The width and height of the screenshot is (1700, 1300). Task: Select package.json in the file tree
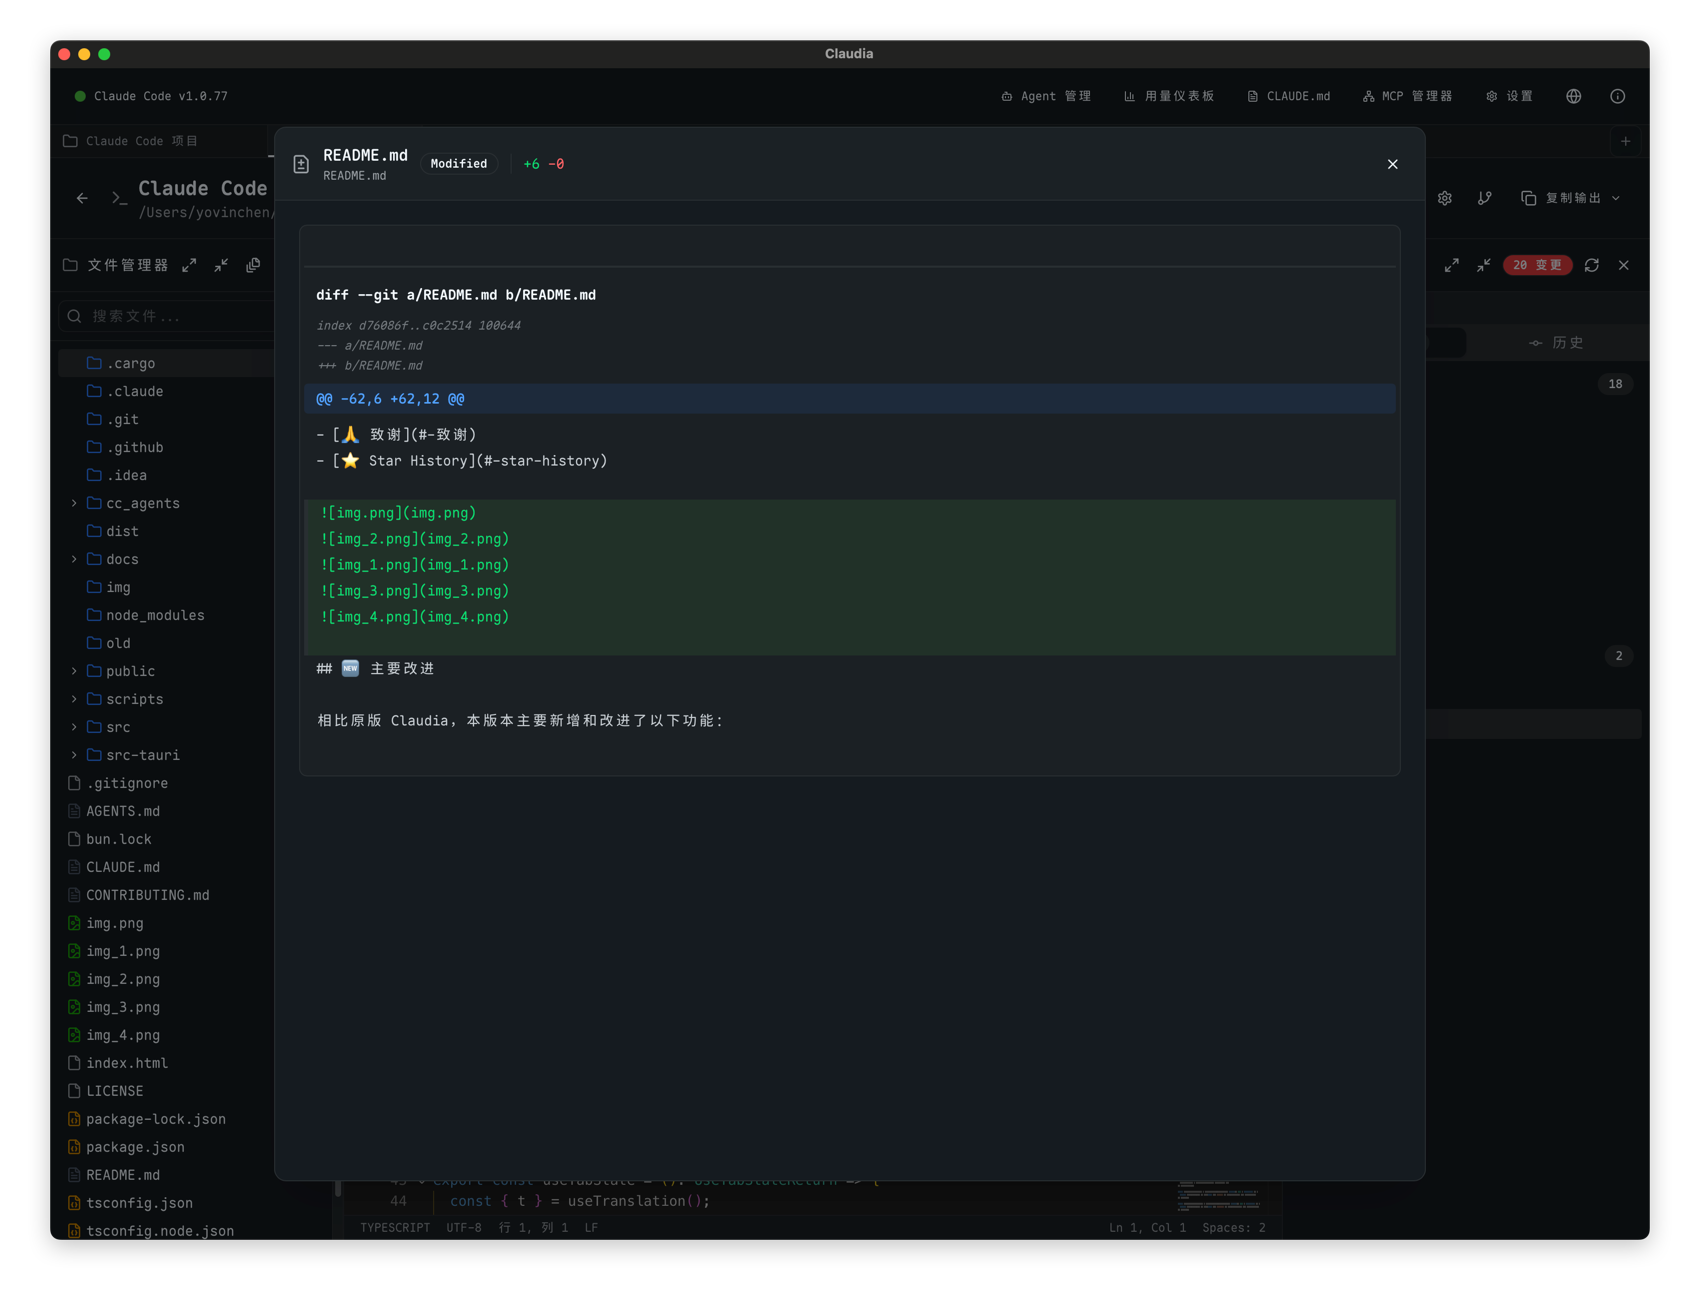[135, 1147]
